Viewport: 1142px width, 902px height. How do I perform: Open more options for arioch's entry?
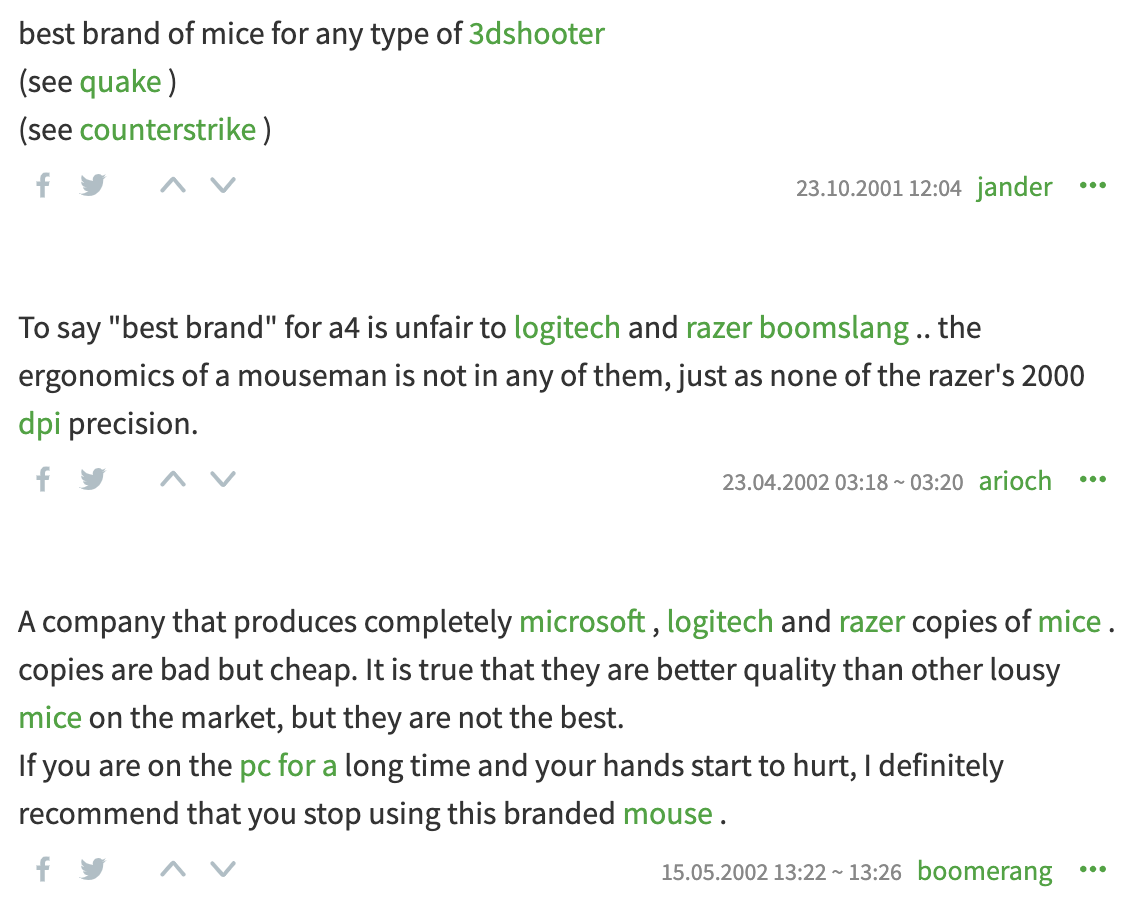point(1093,480)
